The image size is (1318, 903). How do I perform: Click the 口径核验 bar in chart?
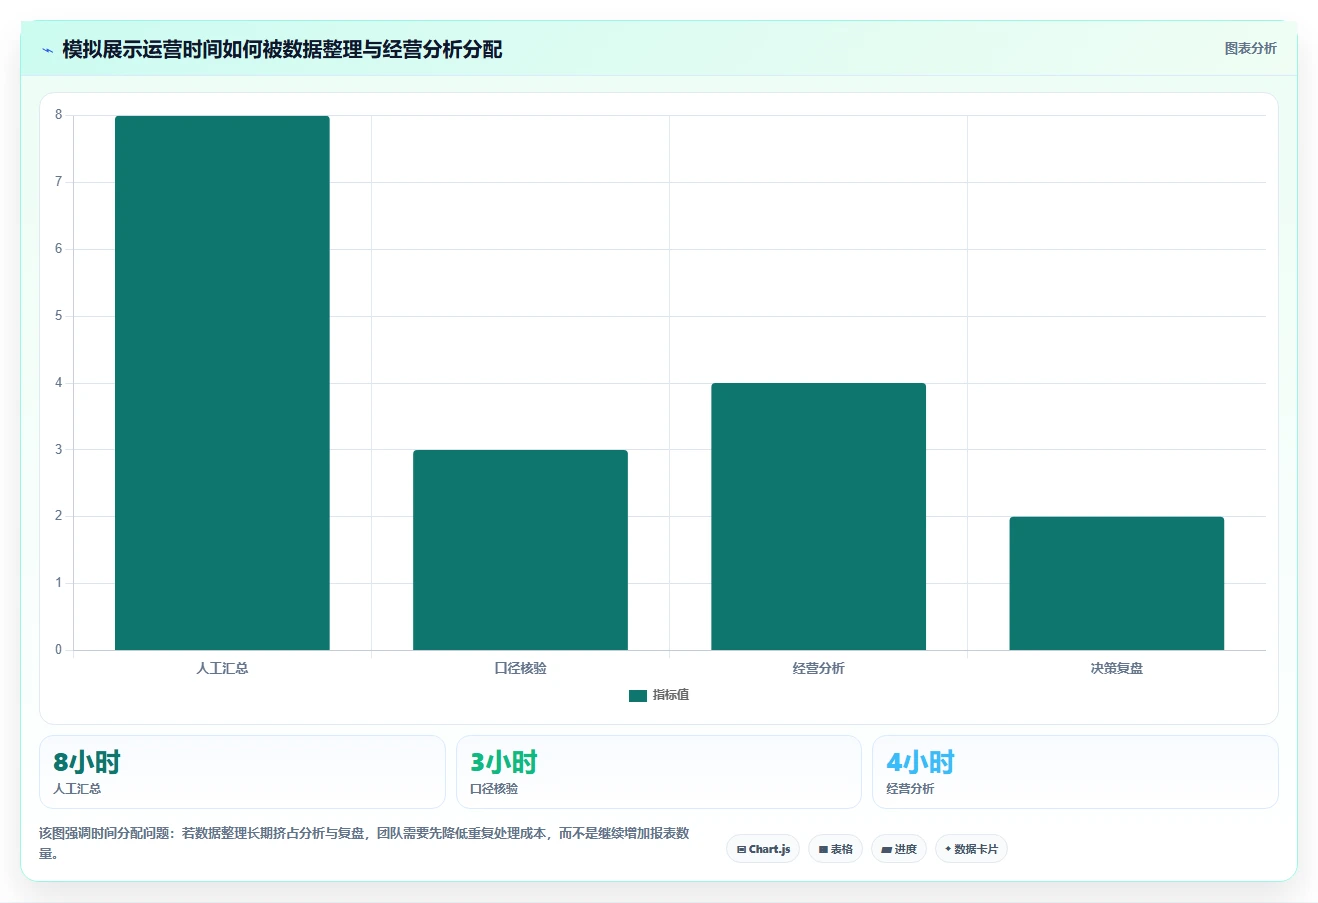point(520,550)
